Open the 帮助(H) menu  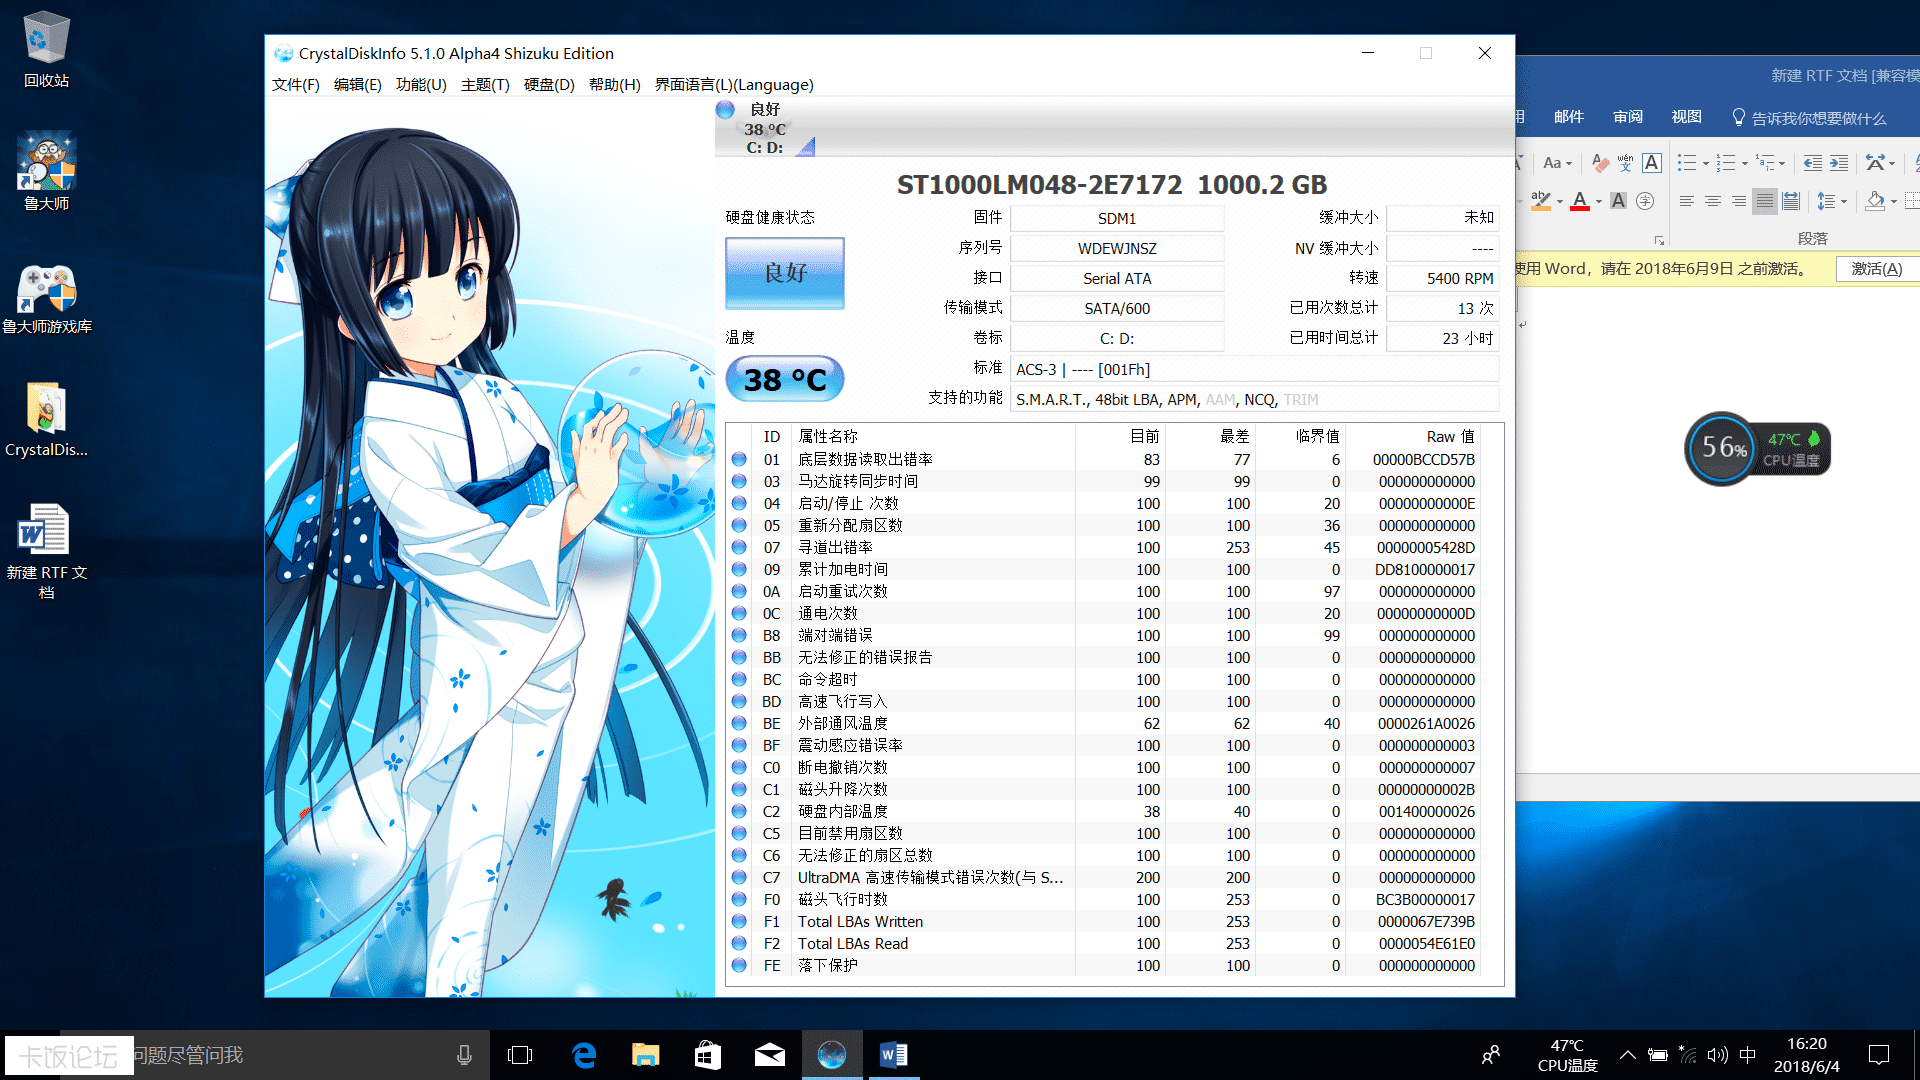tap(614, 85)
